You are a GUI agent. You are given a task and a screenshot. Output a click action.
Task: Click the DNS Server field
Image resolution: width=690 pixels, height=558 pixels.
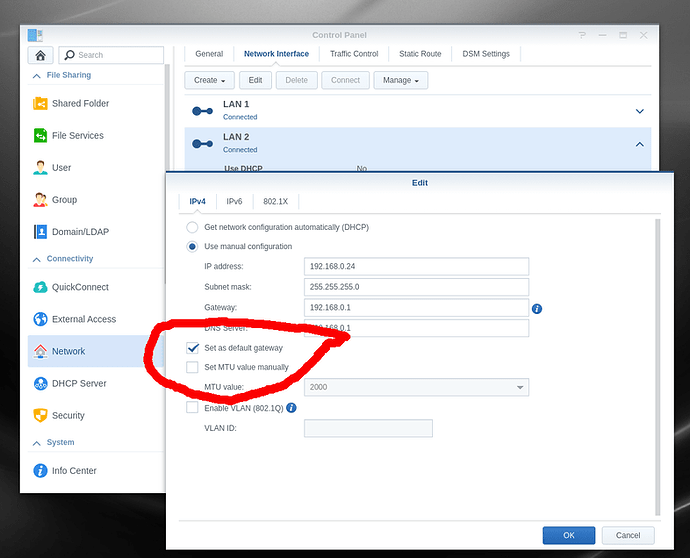(416, 328)
